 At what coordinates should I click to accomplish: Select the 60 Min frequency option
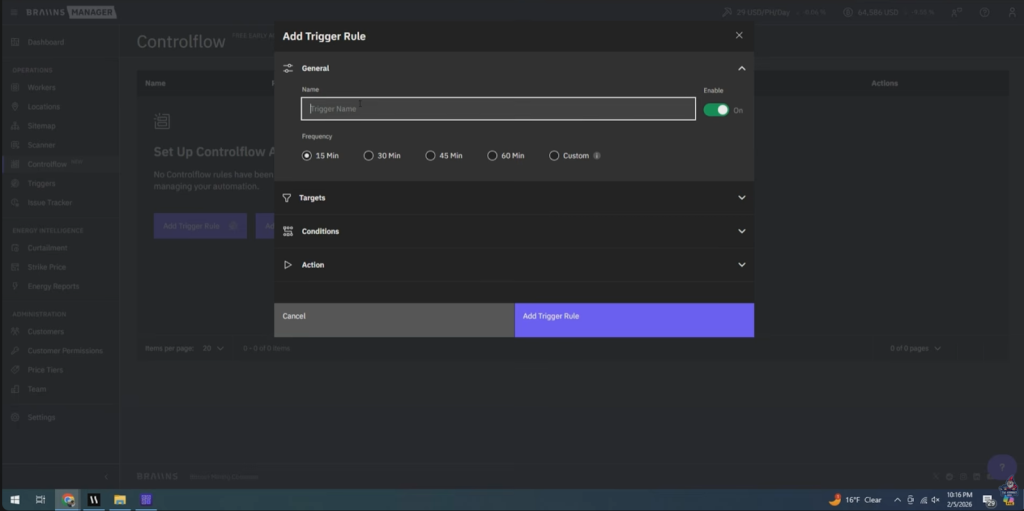(493, 156)
